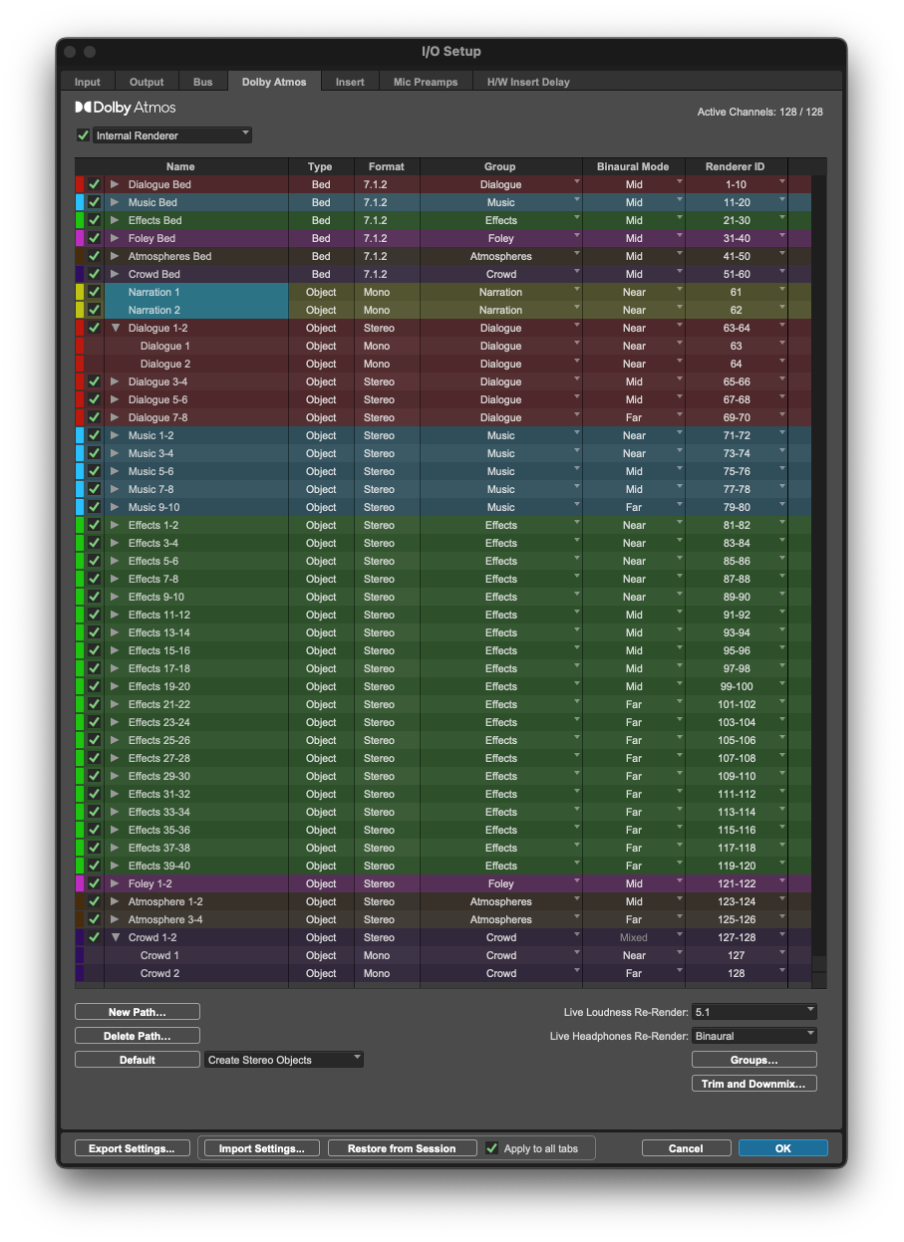Collapse the Crowd 1-2 object group
This screenshot has height=1242, width=904.
point(118,937)
